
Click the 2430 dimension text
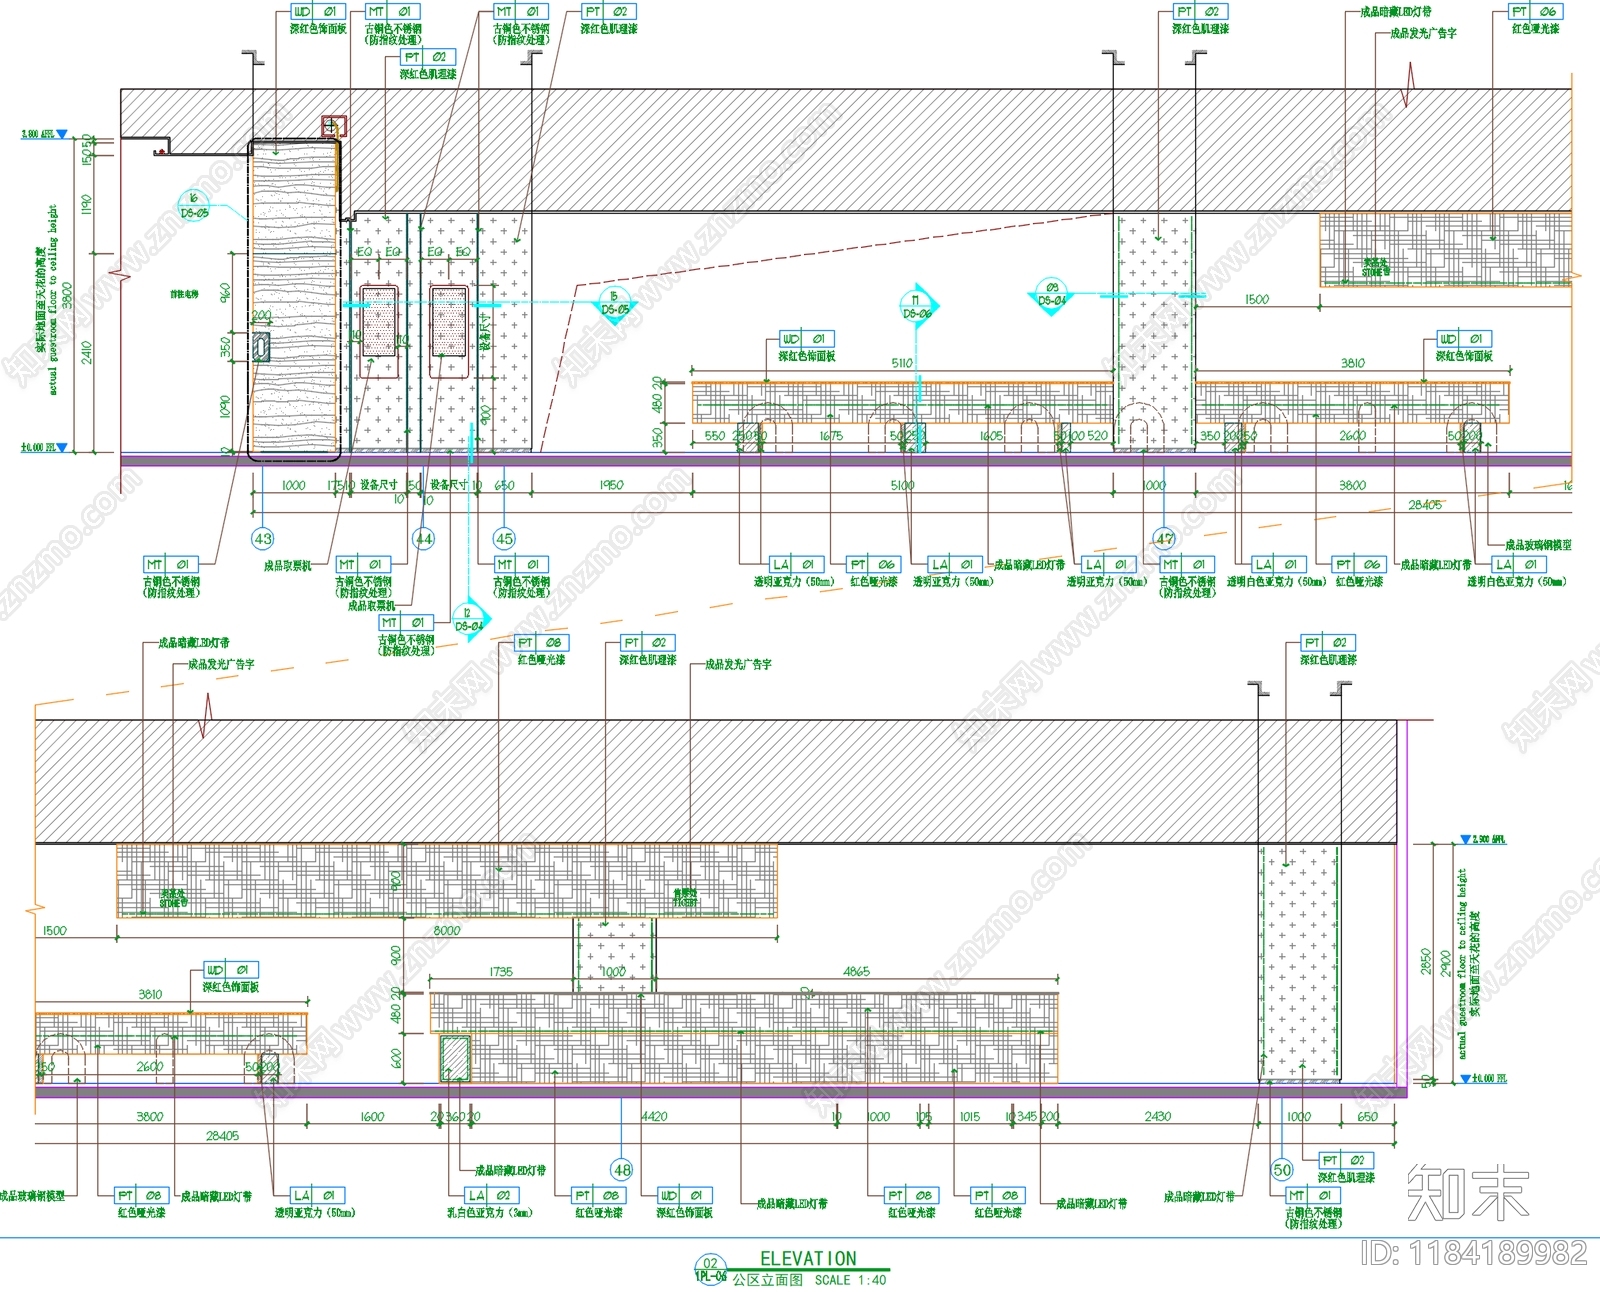click(x=1158, y=1116)
